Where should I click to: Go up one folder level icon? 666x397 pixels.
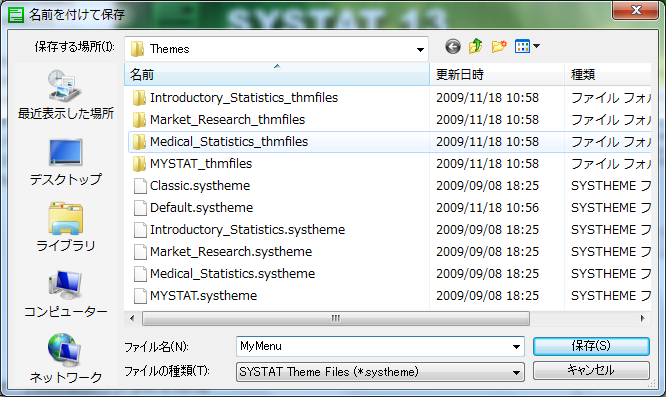pyautogui.click(x=476, y=46)
